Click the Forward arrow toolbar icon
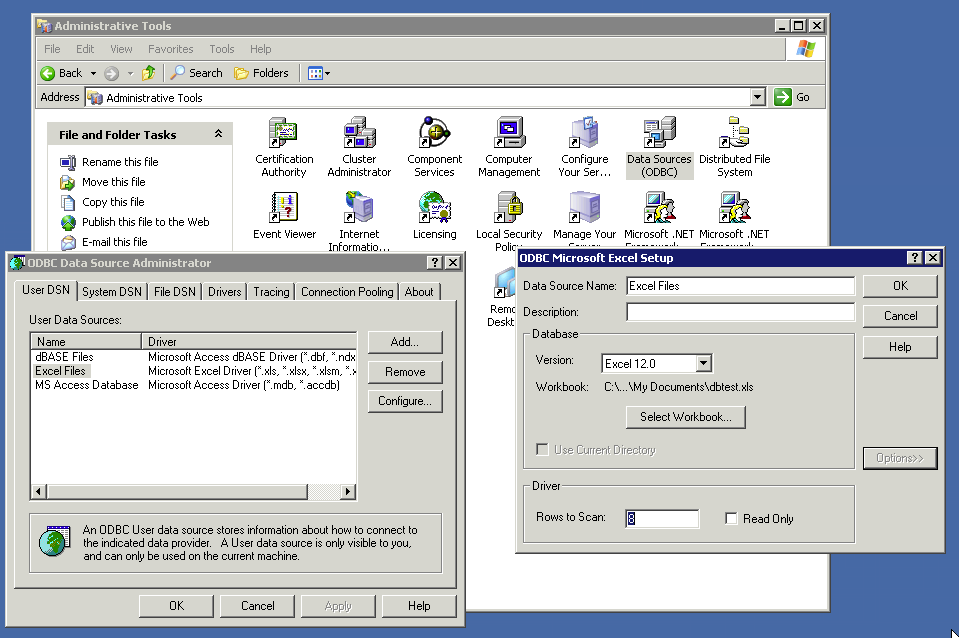959x638 pixels. (x=111, y=73)
